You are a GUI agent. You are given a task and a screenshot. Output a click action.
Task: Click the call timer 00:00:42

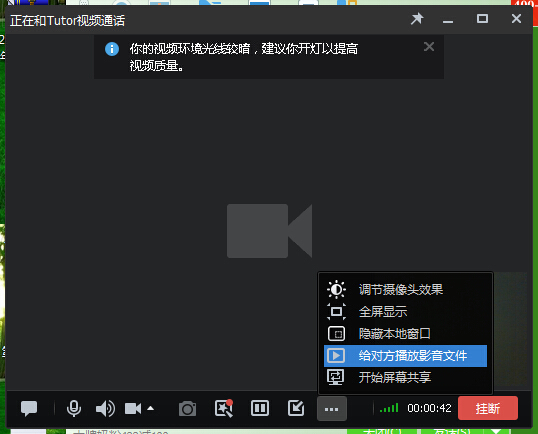[429, 408]
